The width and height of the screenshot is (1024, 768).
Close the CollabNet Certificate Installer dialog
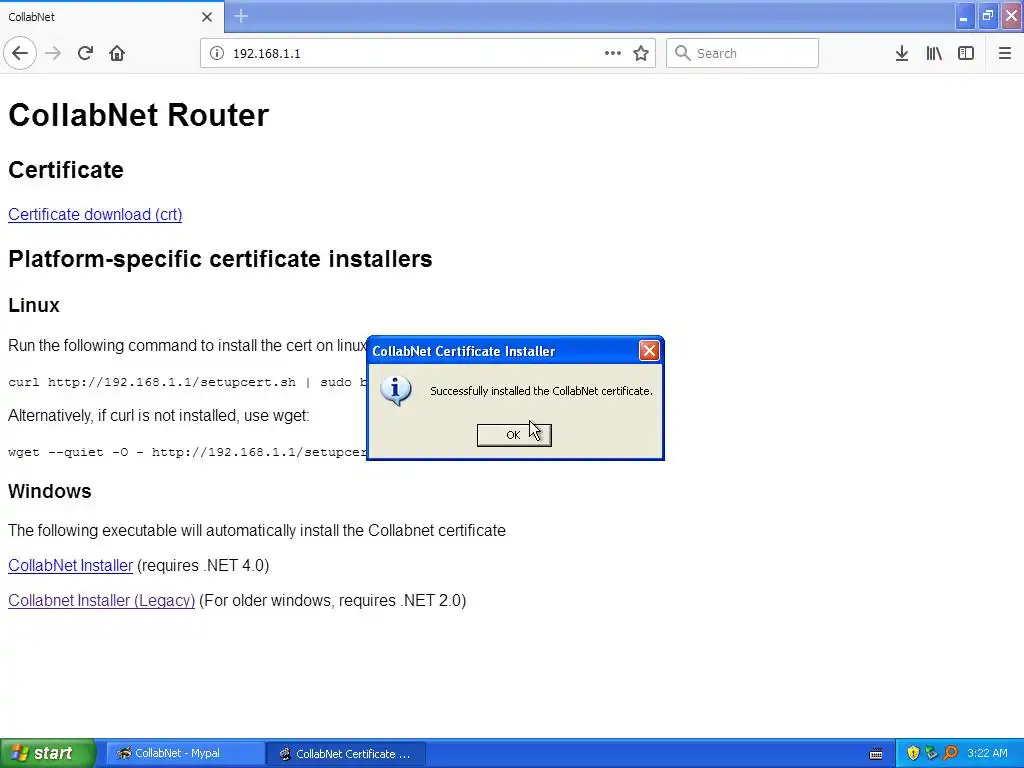click(x=648, y=351)
